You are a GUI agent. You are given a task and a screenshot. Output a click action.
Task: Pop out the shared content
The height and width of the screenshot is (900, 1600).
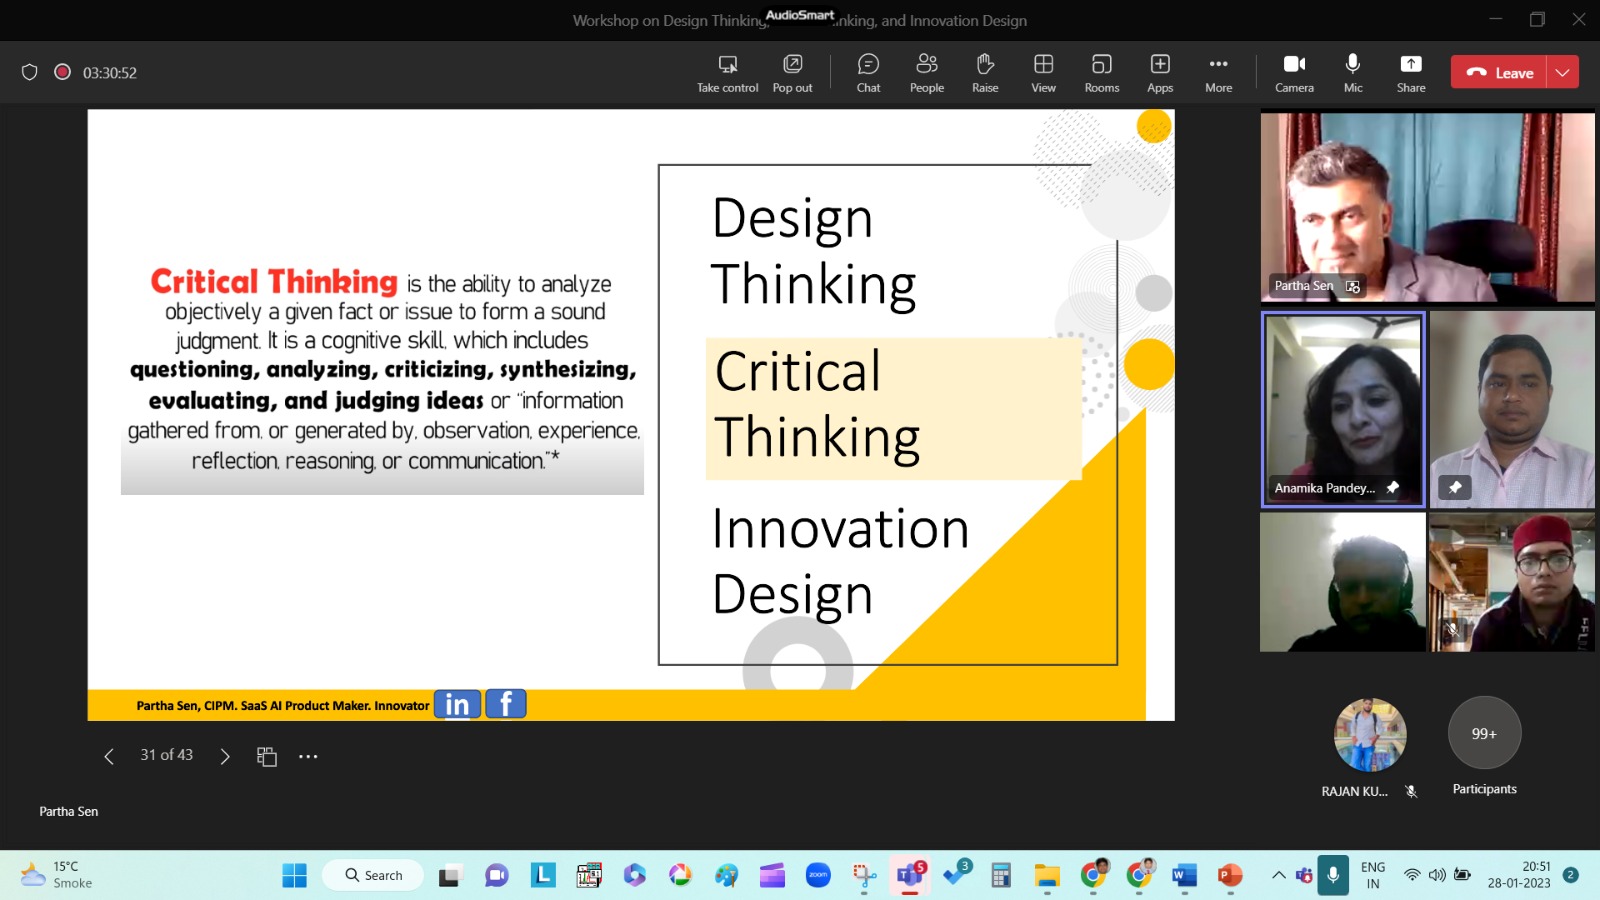(792, 73)
